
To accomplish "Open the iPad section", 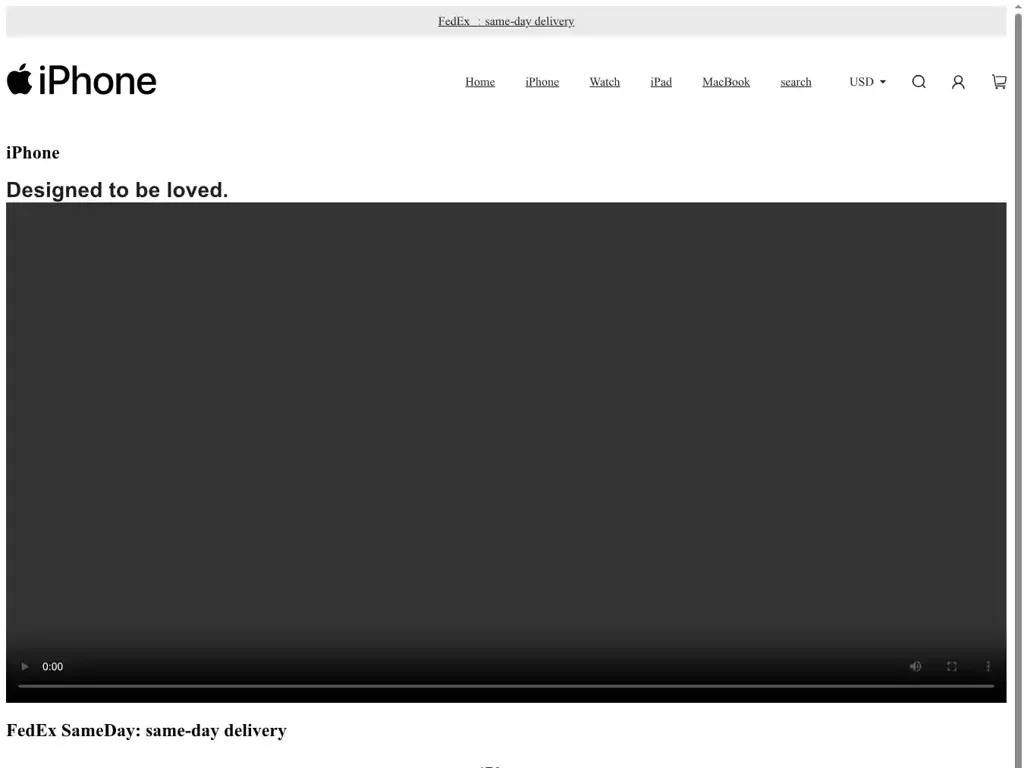I will (x=661, y=82).
